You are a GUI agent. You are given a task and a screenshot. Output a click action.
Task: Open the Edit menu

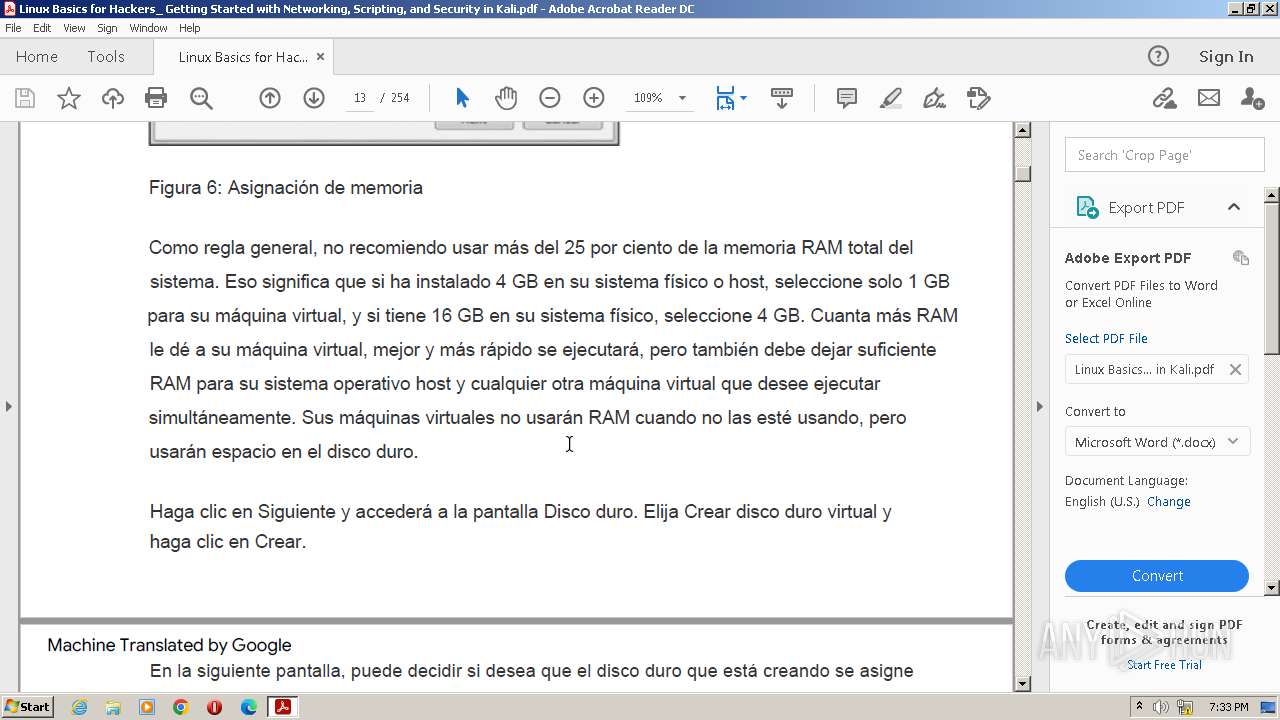(x=42, y=28)
